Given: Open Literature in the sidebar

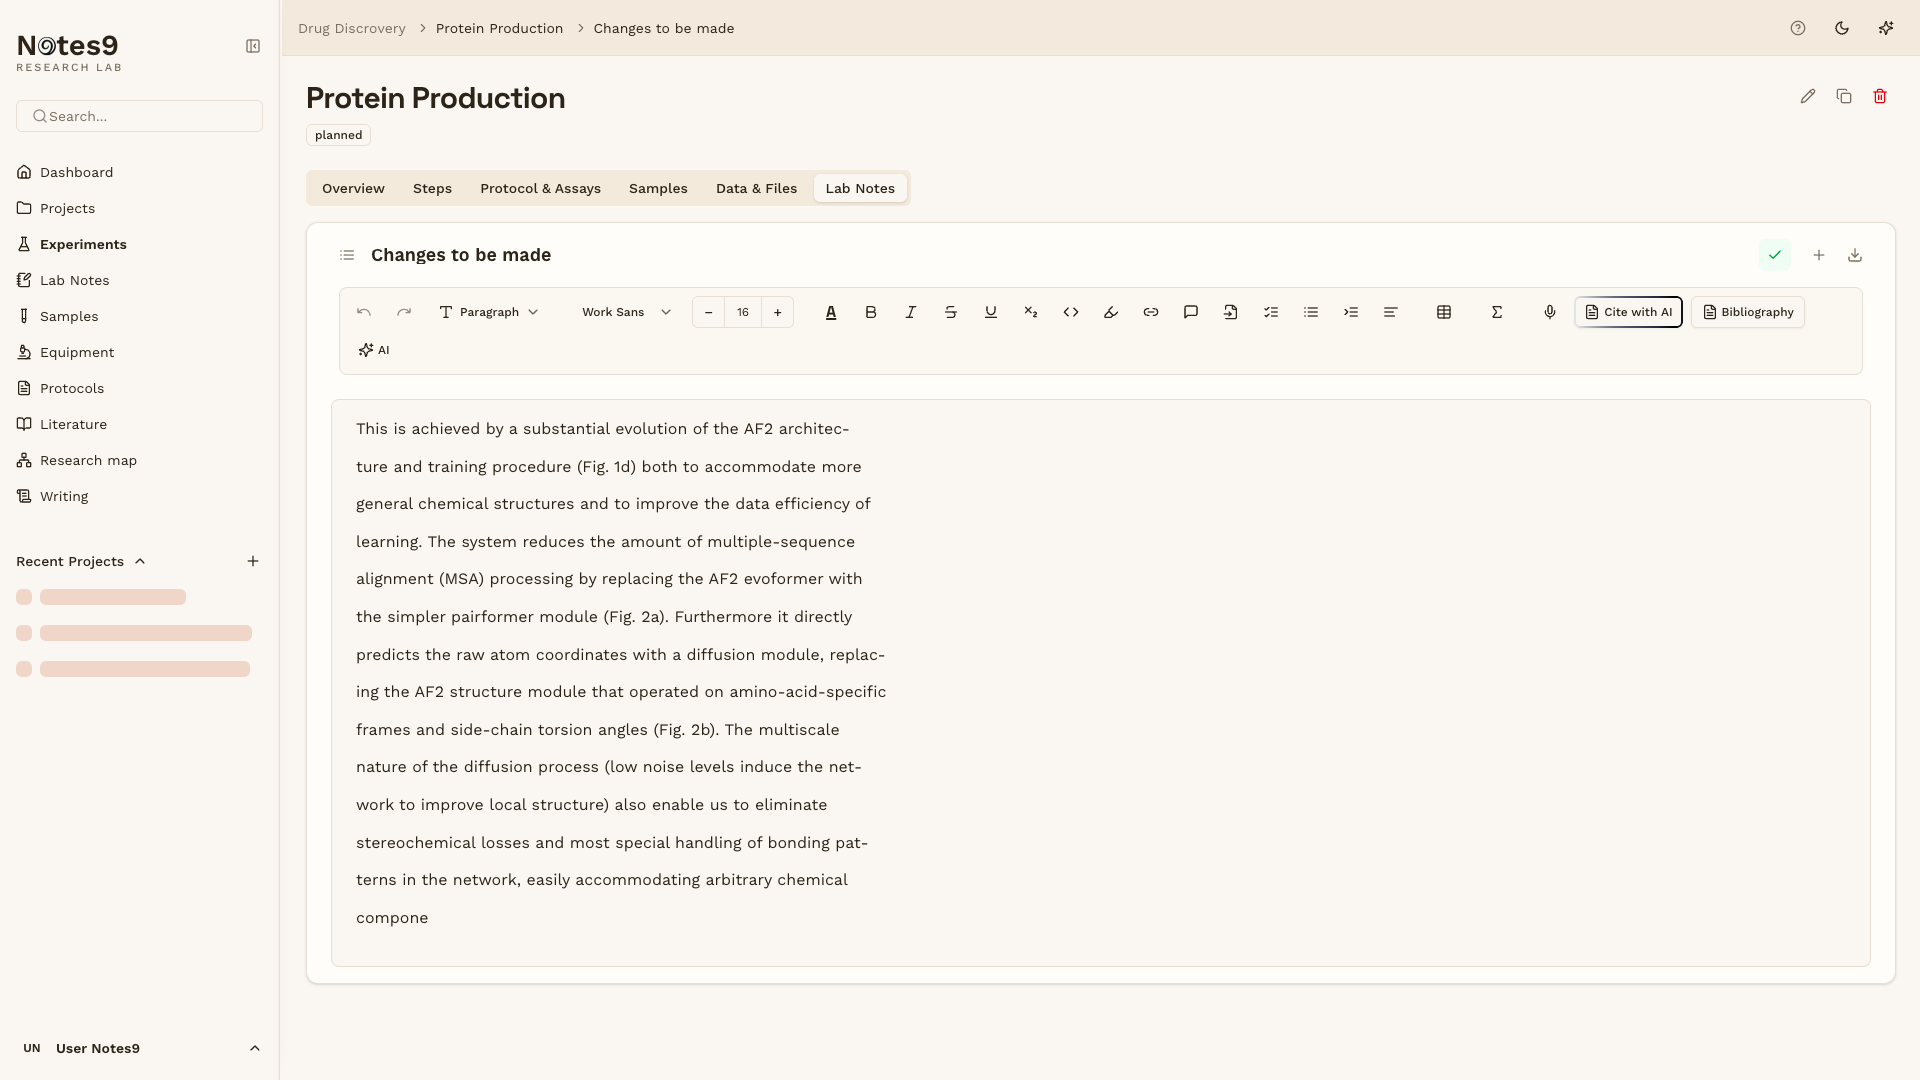Looking at the screenshot, I should click(x=73, y=424).
